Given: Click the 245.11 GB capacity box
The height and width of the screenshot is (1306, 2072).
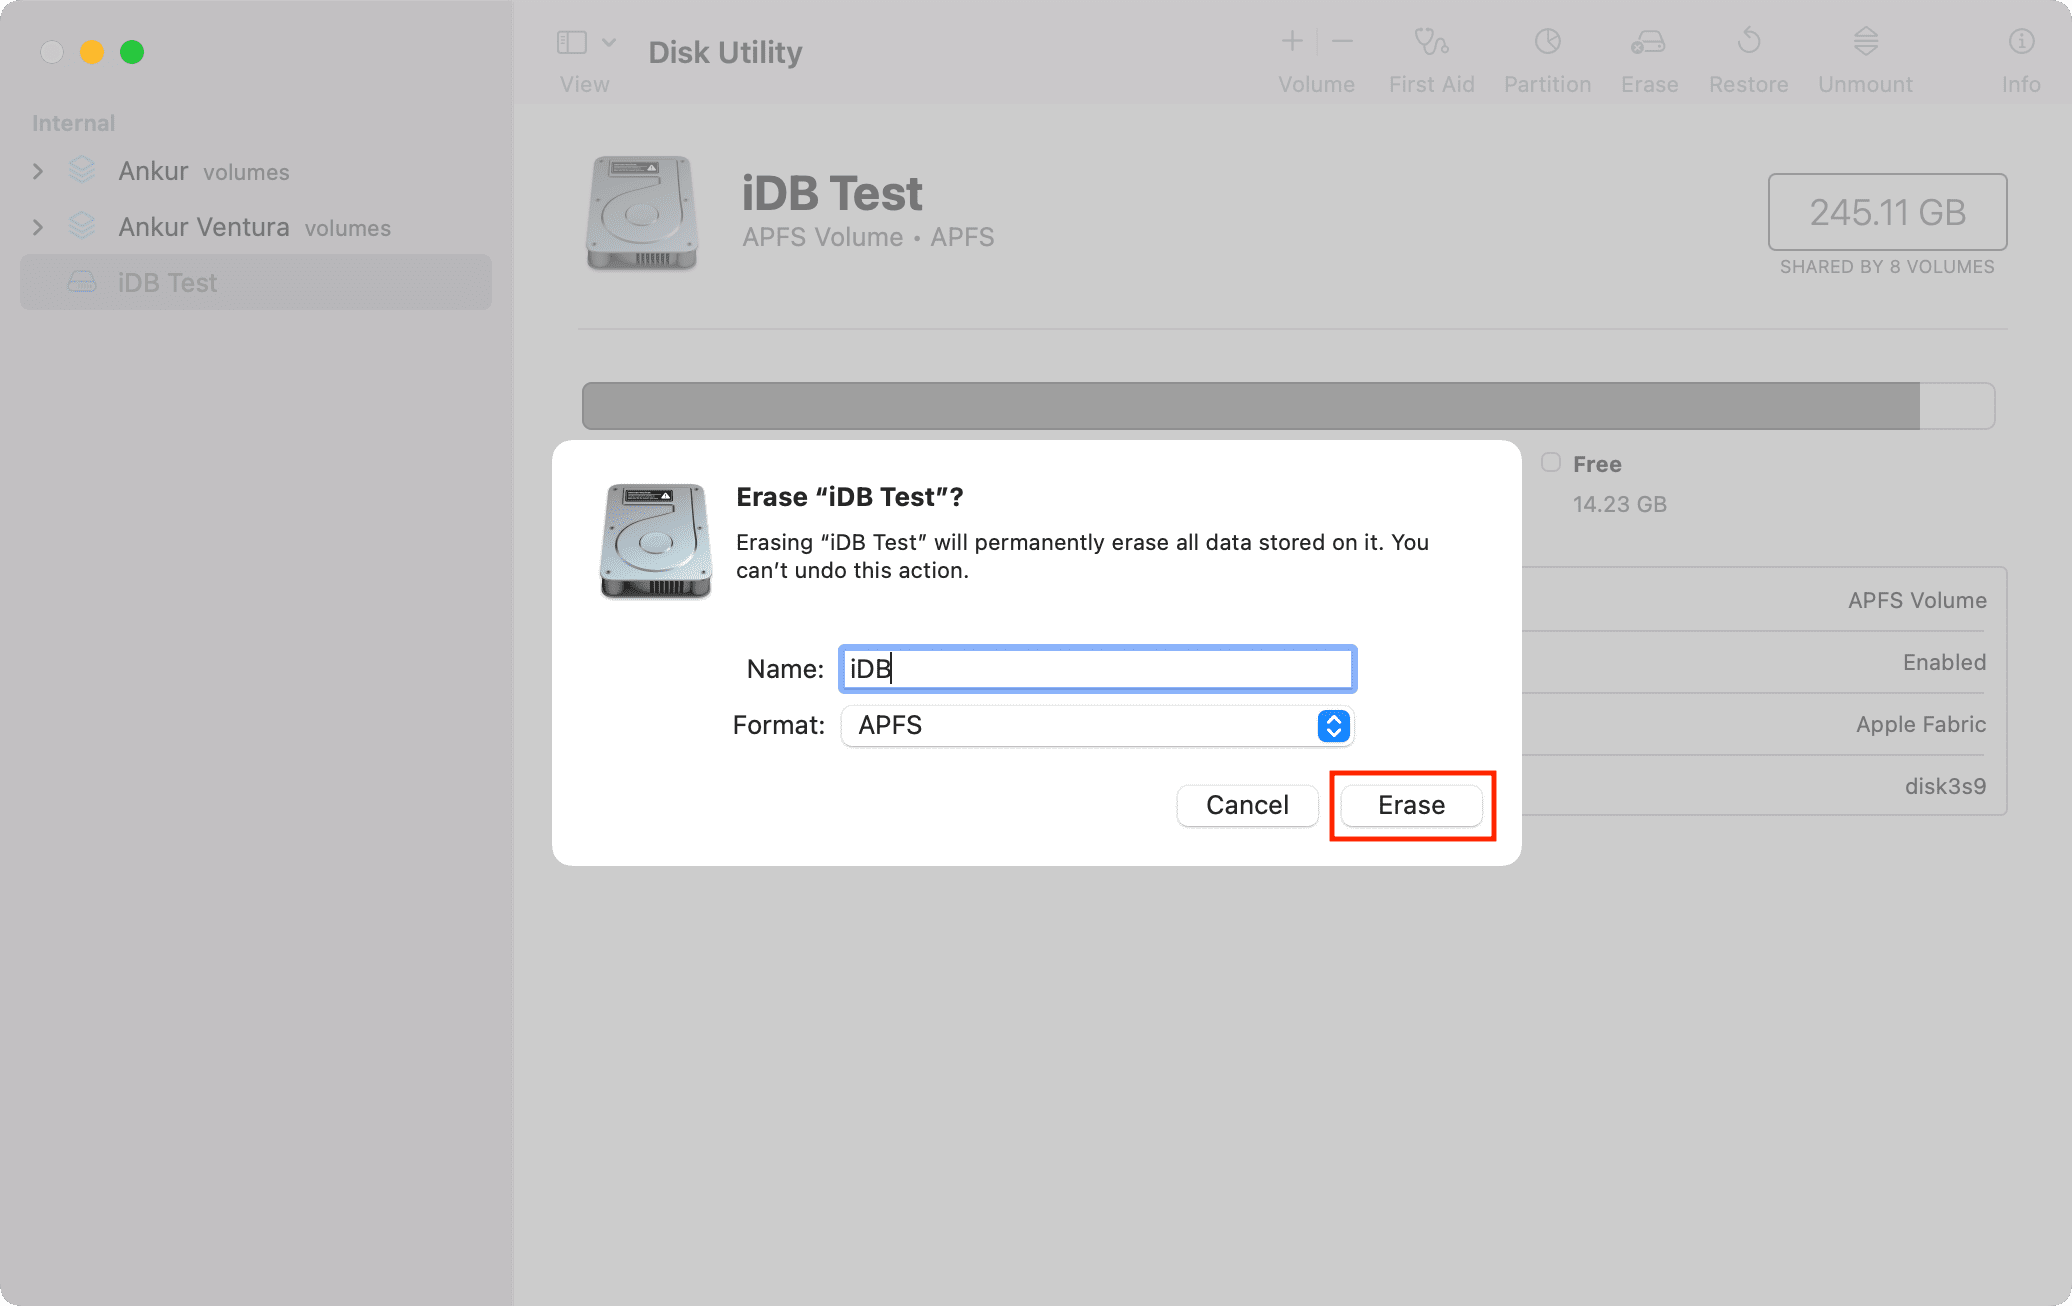Looking at the screenshot, I should tap(1887, 212).
